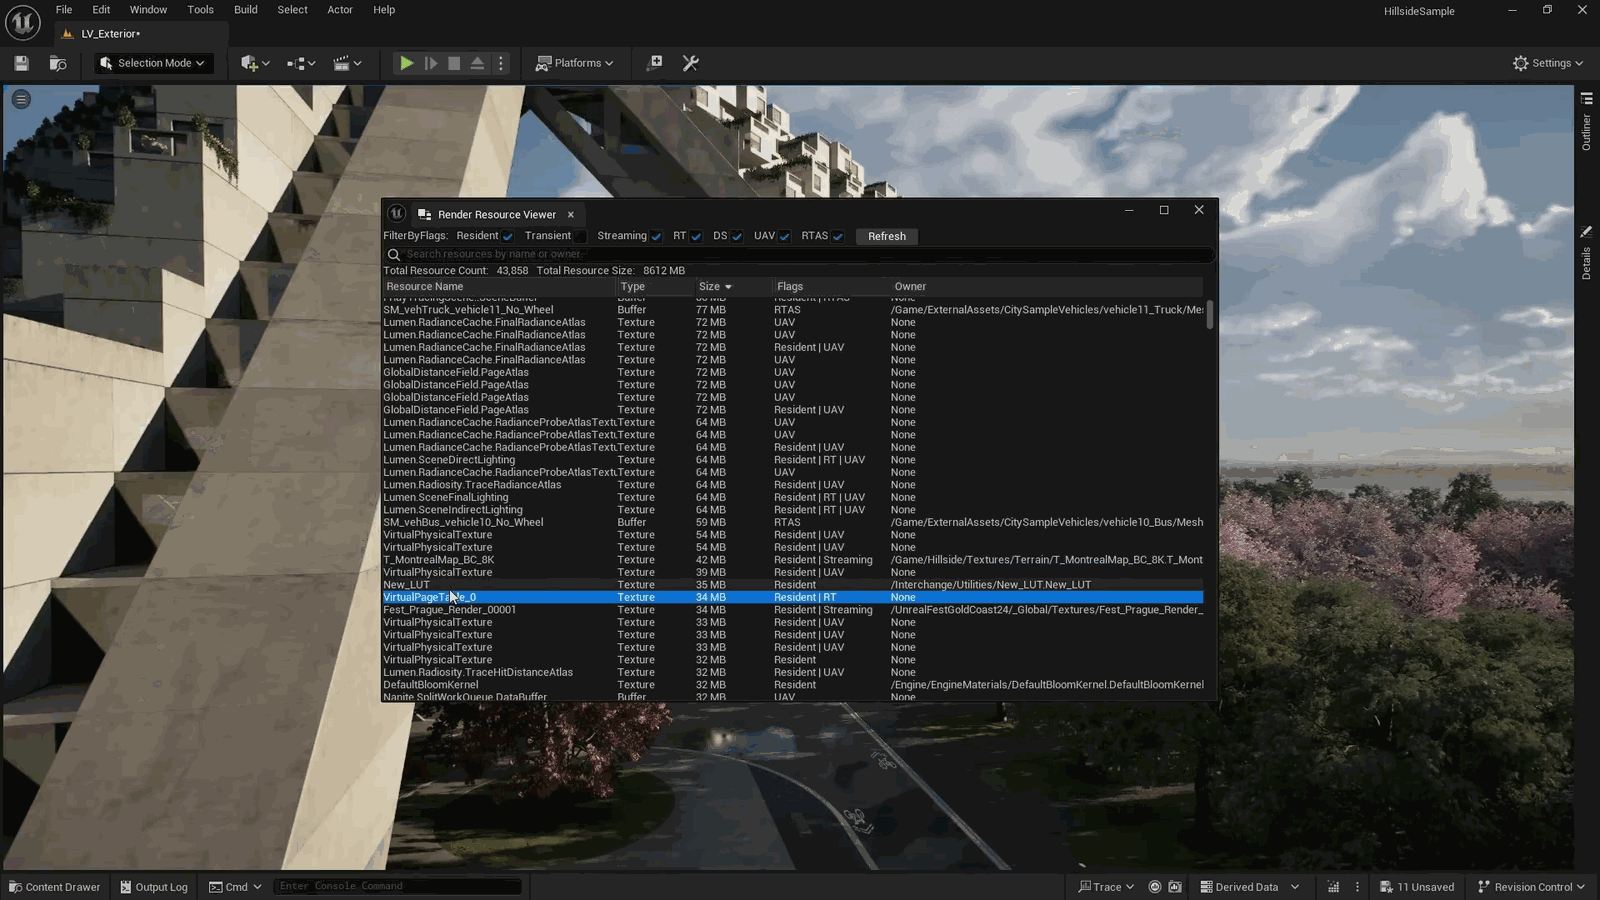Toggle the DS filter checkbox
The height and width of the screenshot is (900, 1600).
click(737, 237)
